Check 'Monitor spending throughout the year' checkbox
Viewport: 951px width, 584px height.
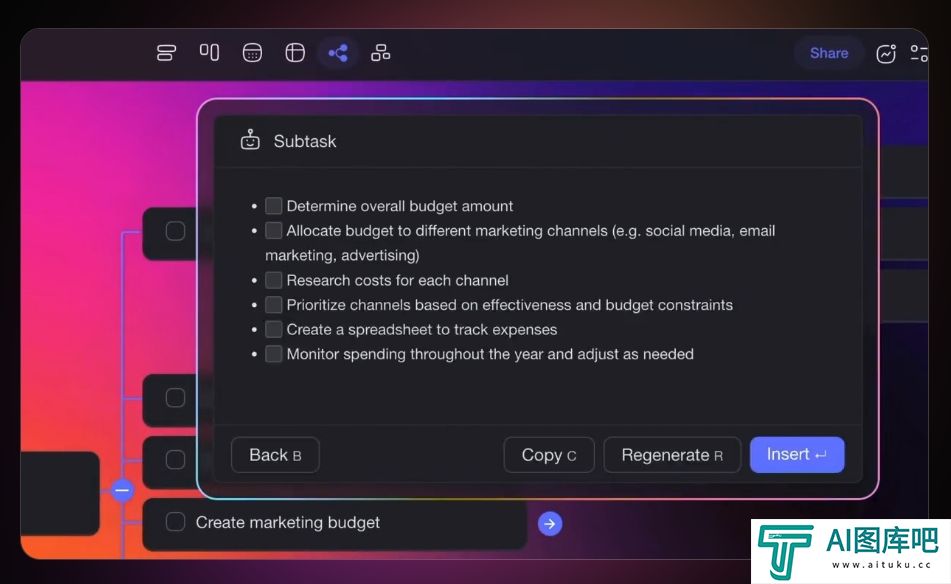[x=274, y=354]
